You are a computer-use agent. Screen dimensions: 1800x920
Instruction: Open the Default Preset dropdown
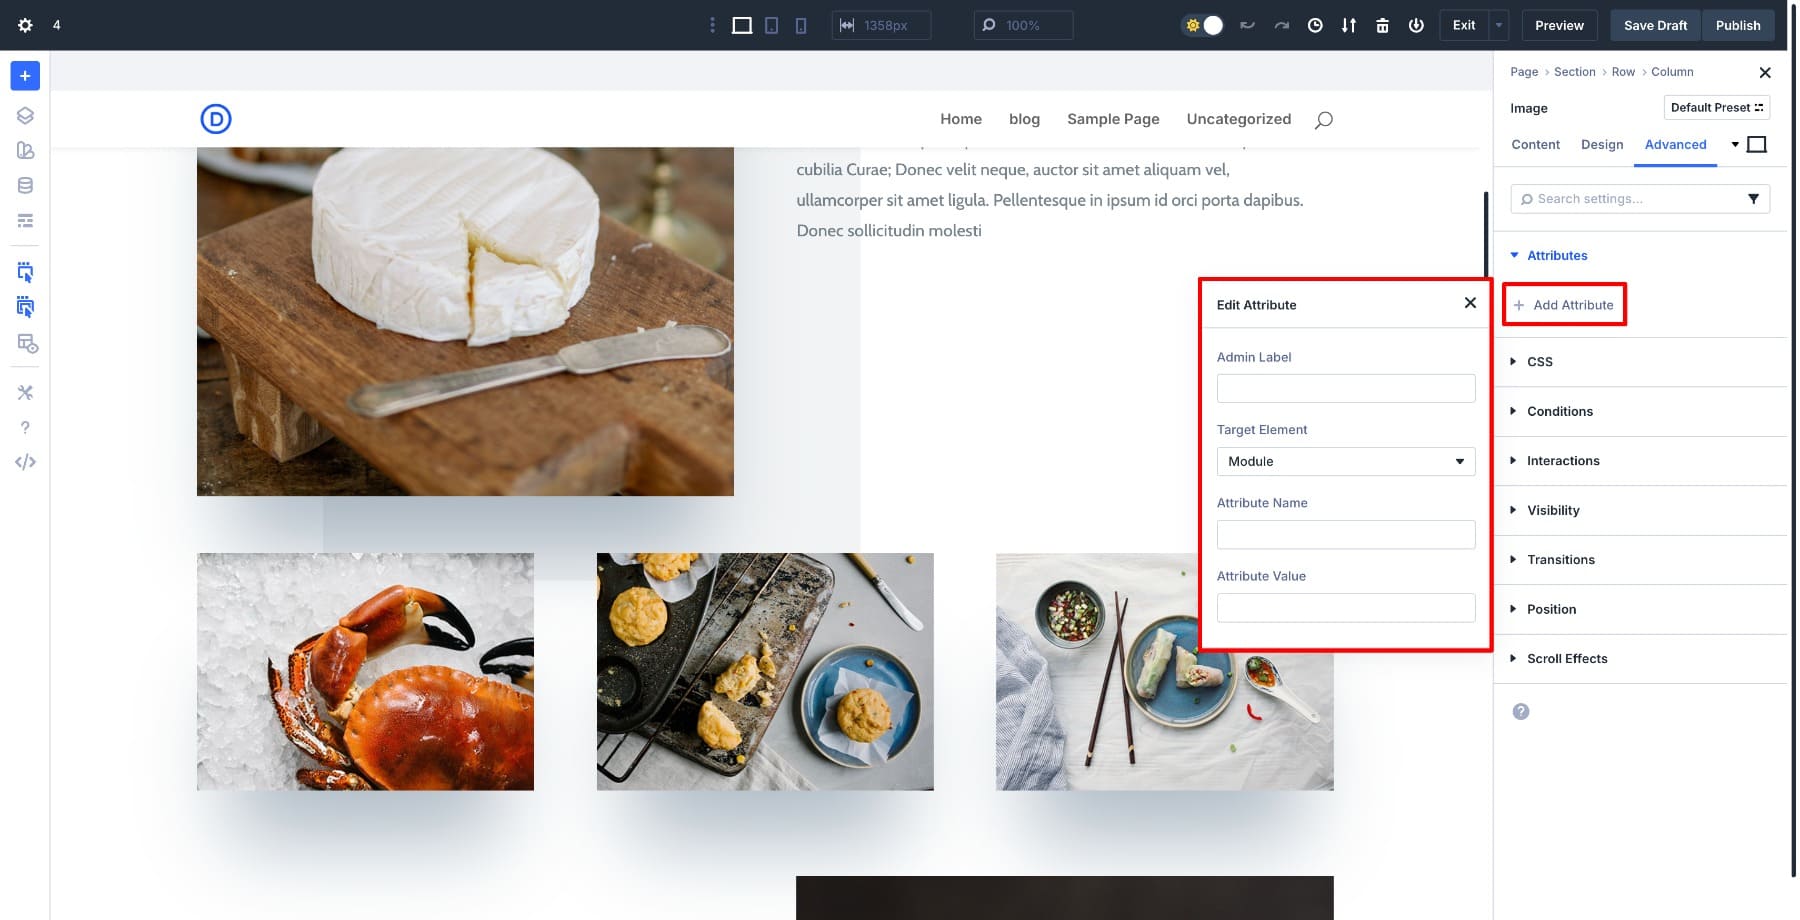(1716, 108)
